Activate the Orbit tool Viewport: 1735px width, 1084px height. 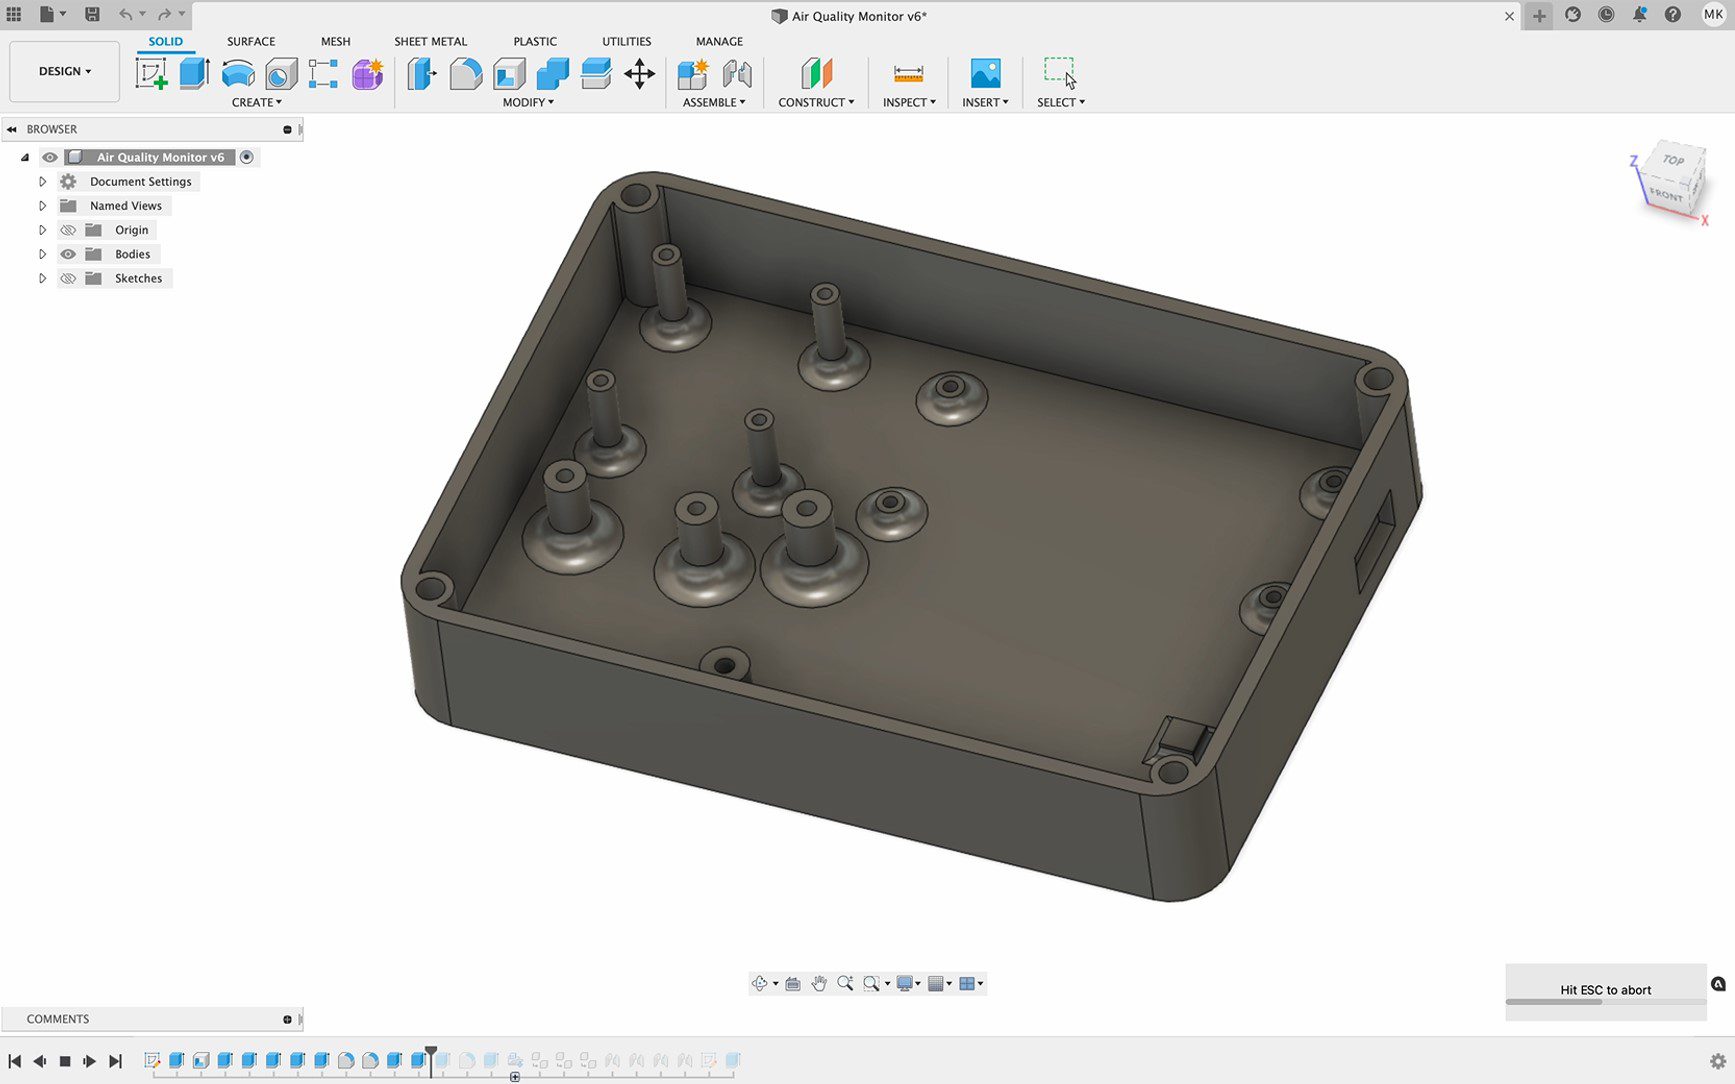click(761, 983)
